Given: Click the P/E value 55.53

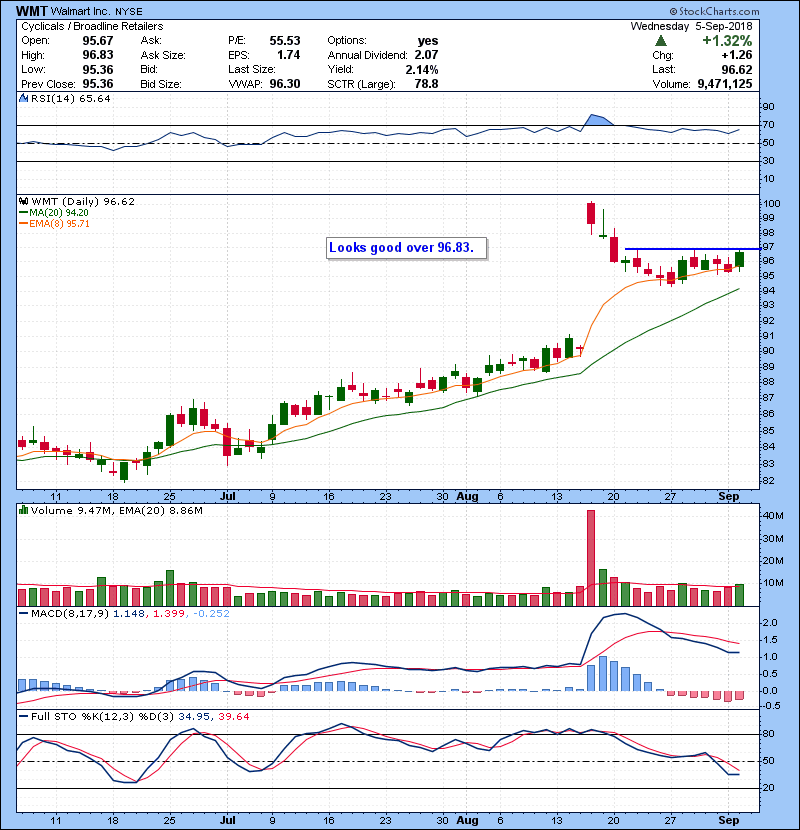Looking at the screenshot, I should point(285,41).
